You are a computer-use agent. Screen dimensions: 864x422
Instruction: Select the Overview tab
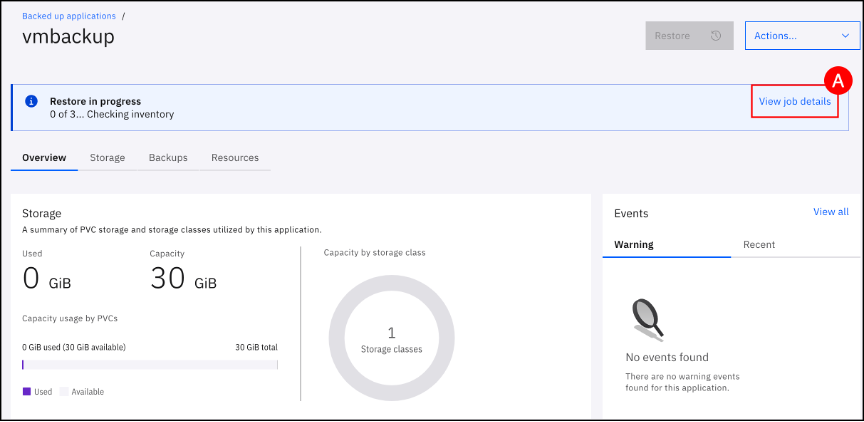[x=44, y=158]
